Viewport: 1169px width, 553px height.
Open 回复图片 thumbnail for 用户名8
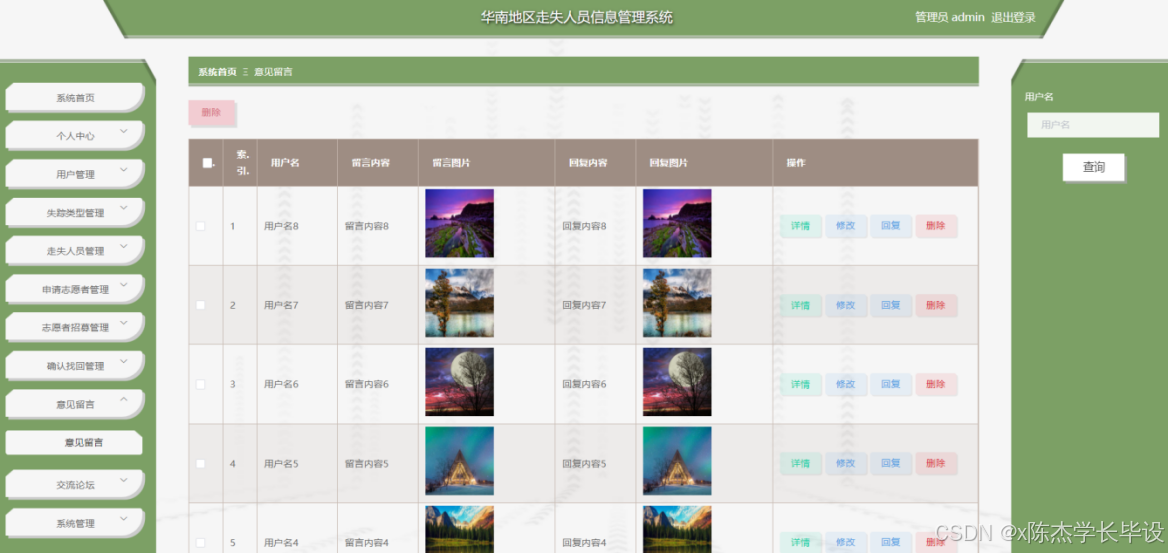pyautogui.click(x=677, y=223)
